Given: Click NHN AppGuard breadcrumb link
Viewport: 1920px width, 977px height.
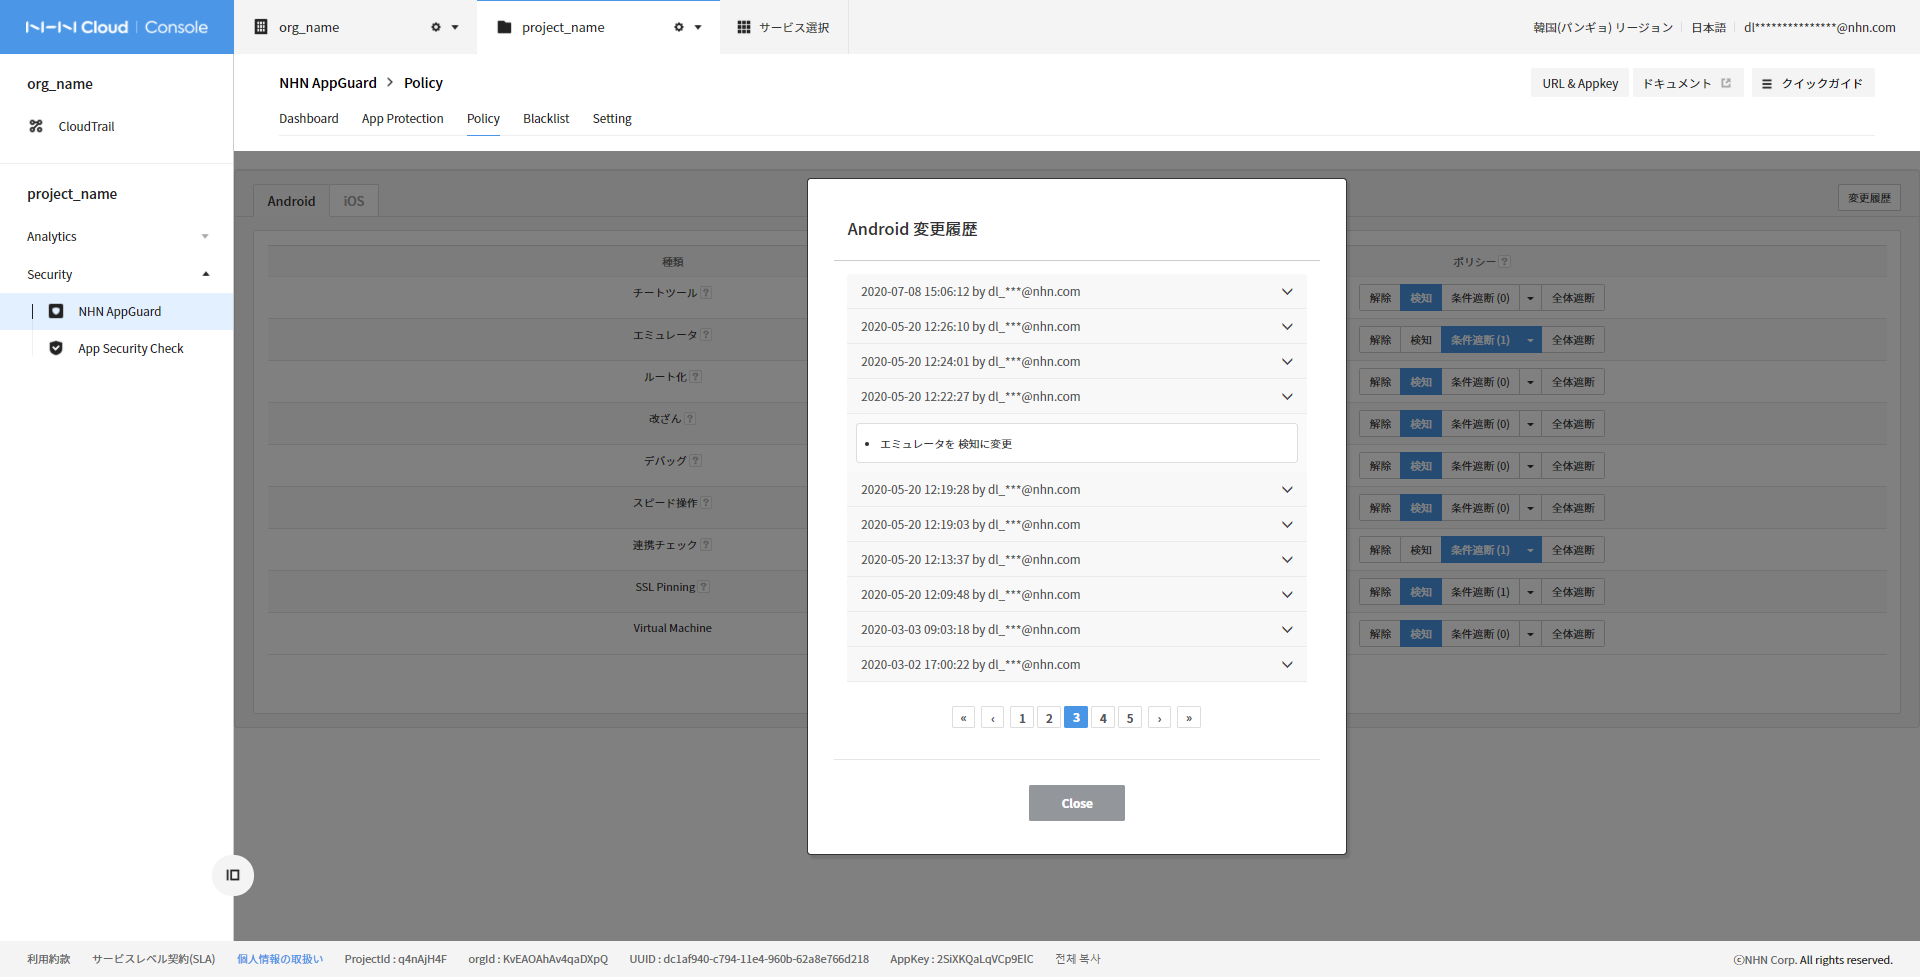Looking at the screenshot, I should 328,83.
